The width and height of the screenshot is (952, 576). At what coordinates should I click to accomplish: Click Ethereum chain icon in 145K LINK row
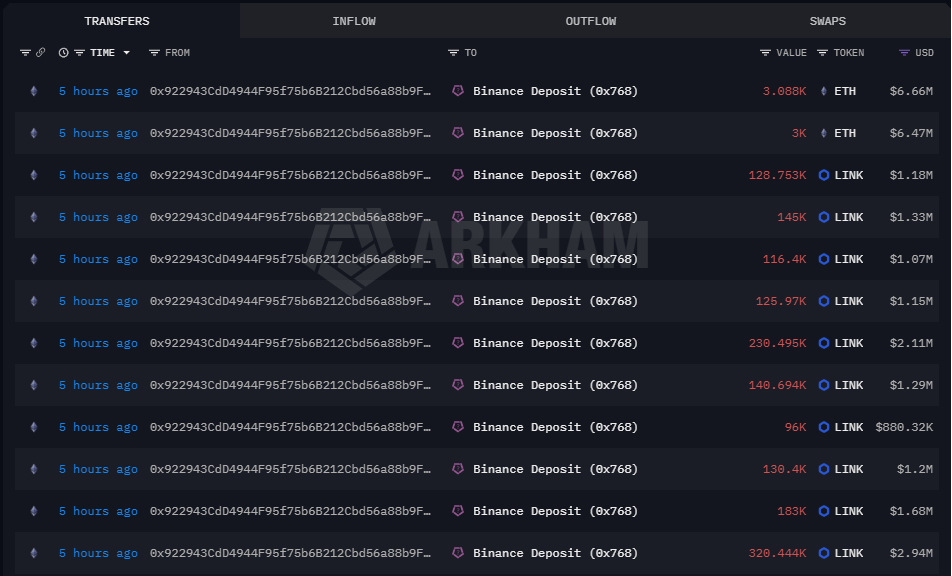pyautogui.click(x=34, y=217)
